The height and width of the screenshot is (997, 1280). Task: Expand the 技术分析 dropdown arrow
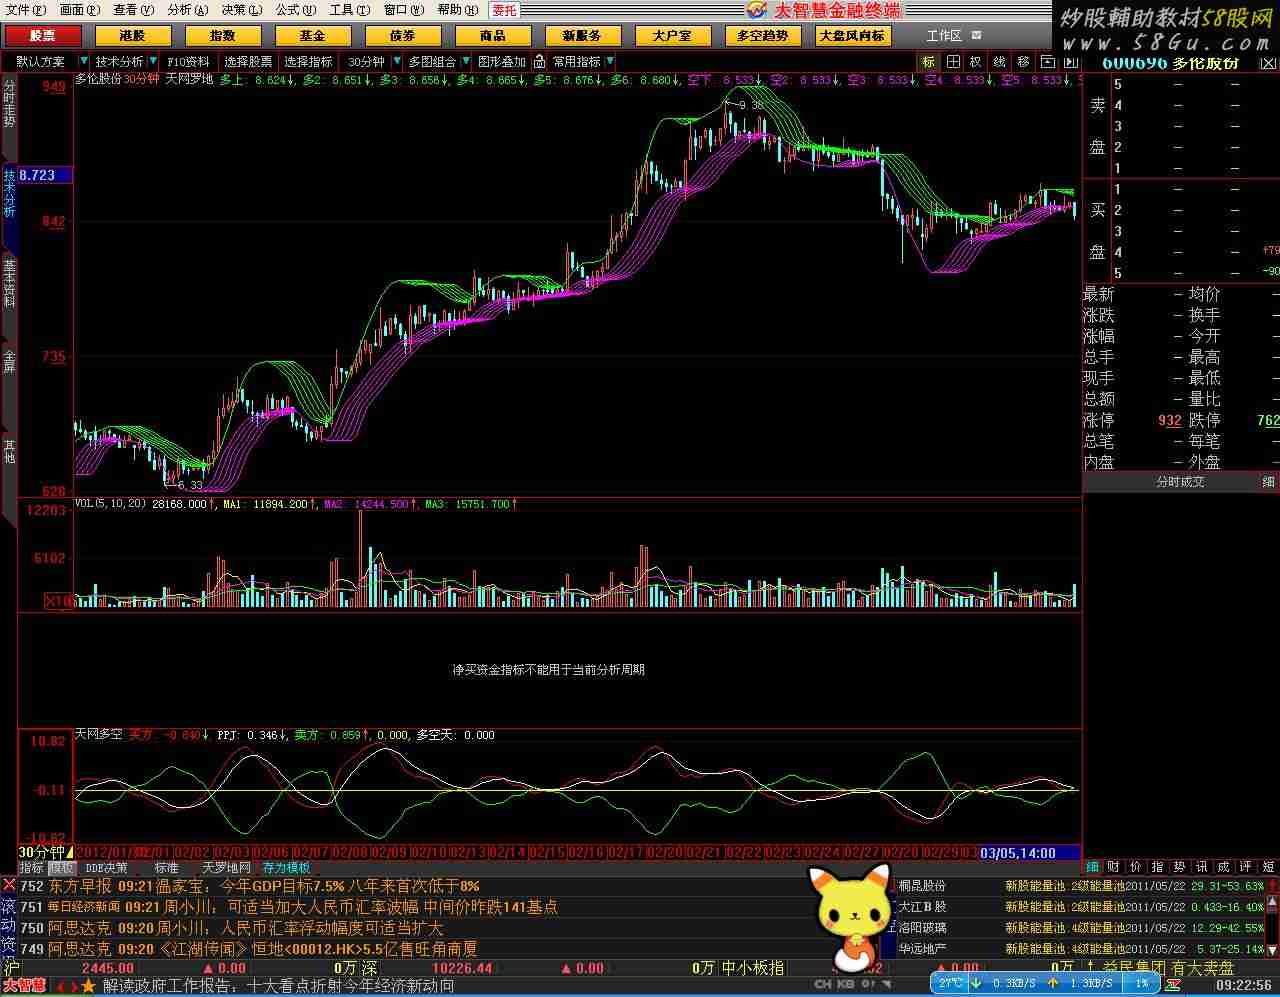pyautogui.click(x=152, y=62)
